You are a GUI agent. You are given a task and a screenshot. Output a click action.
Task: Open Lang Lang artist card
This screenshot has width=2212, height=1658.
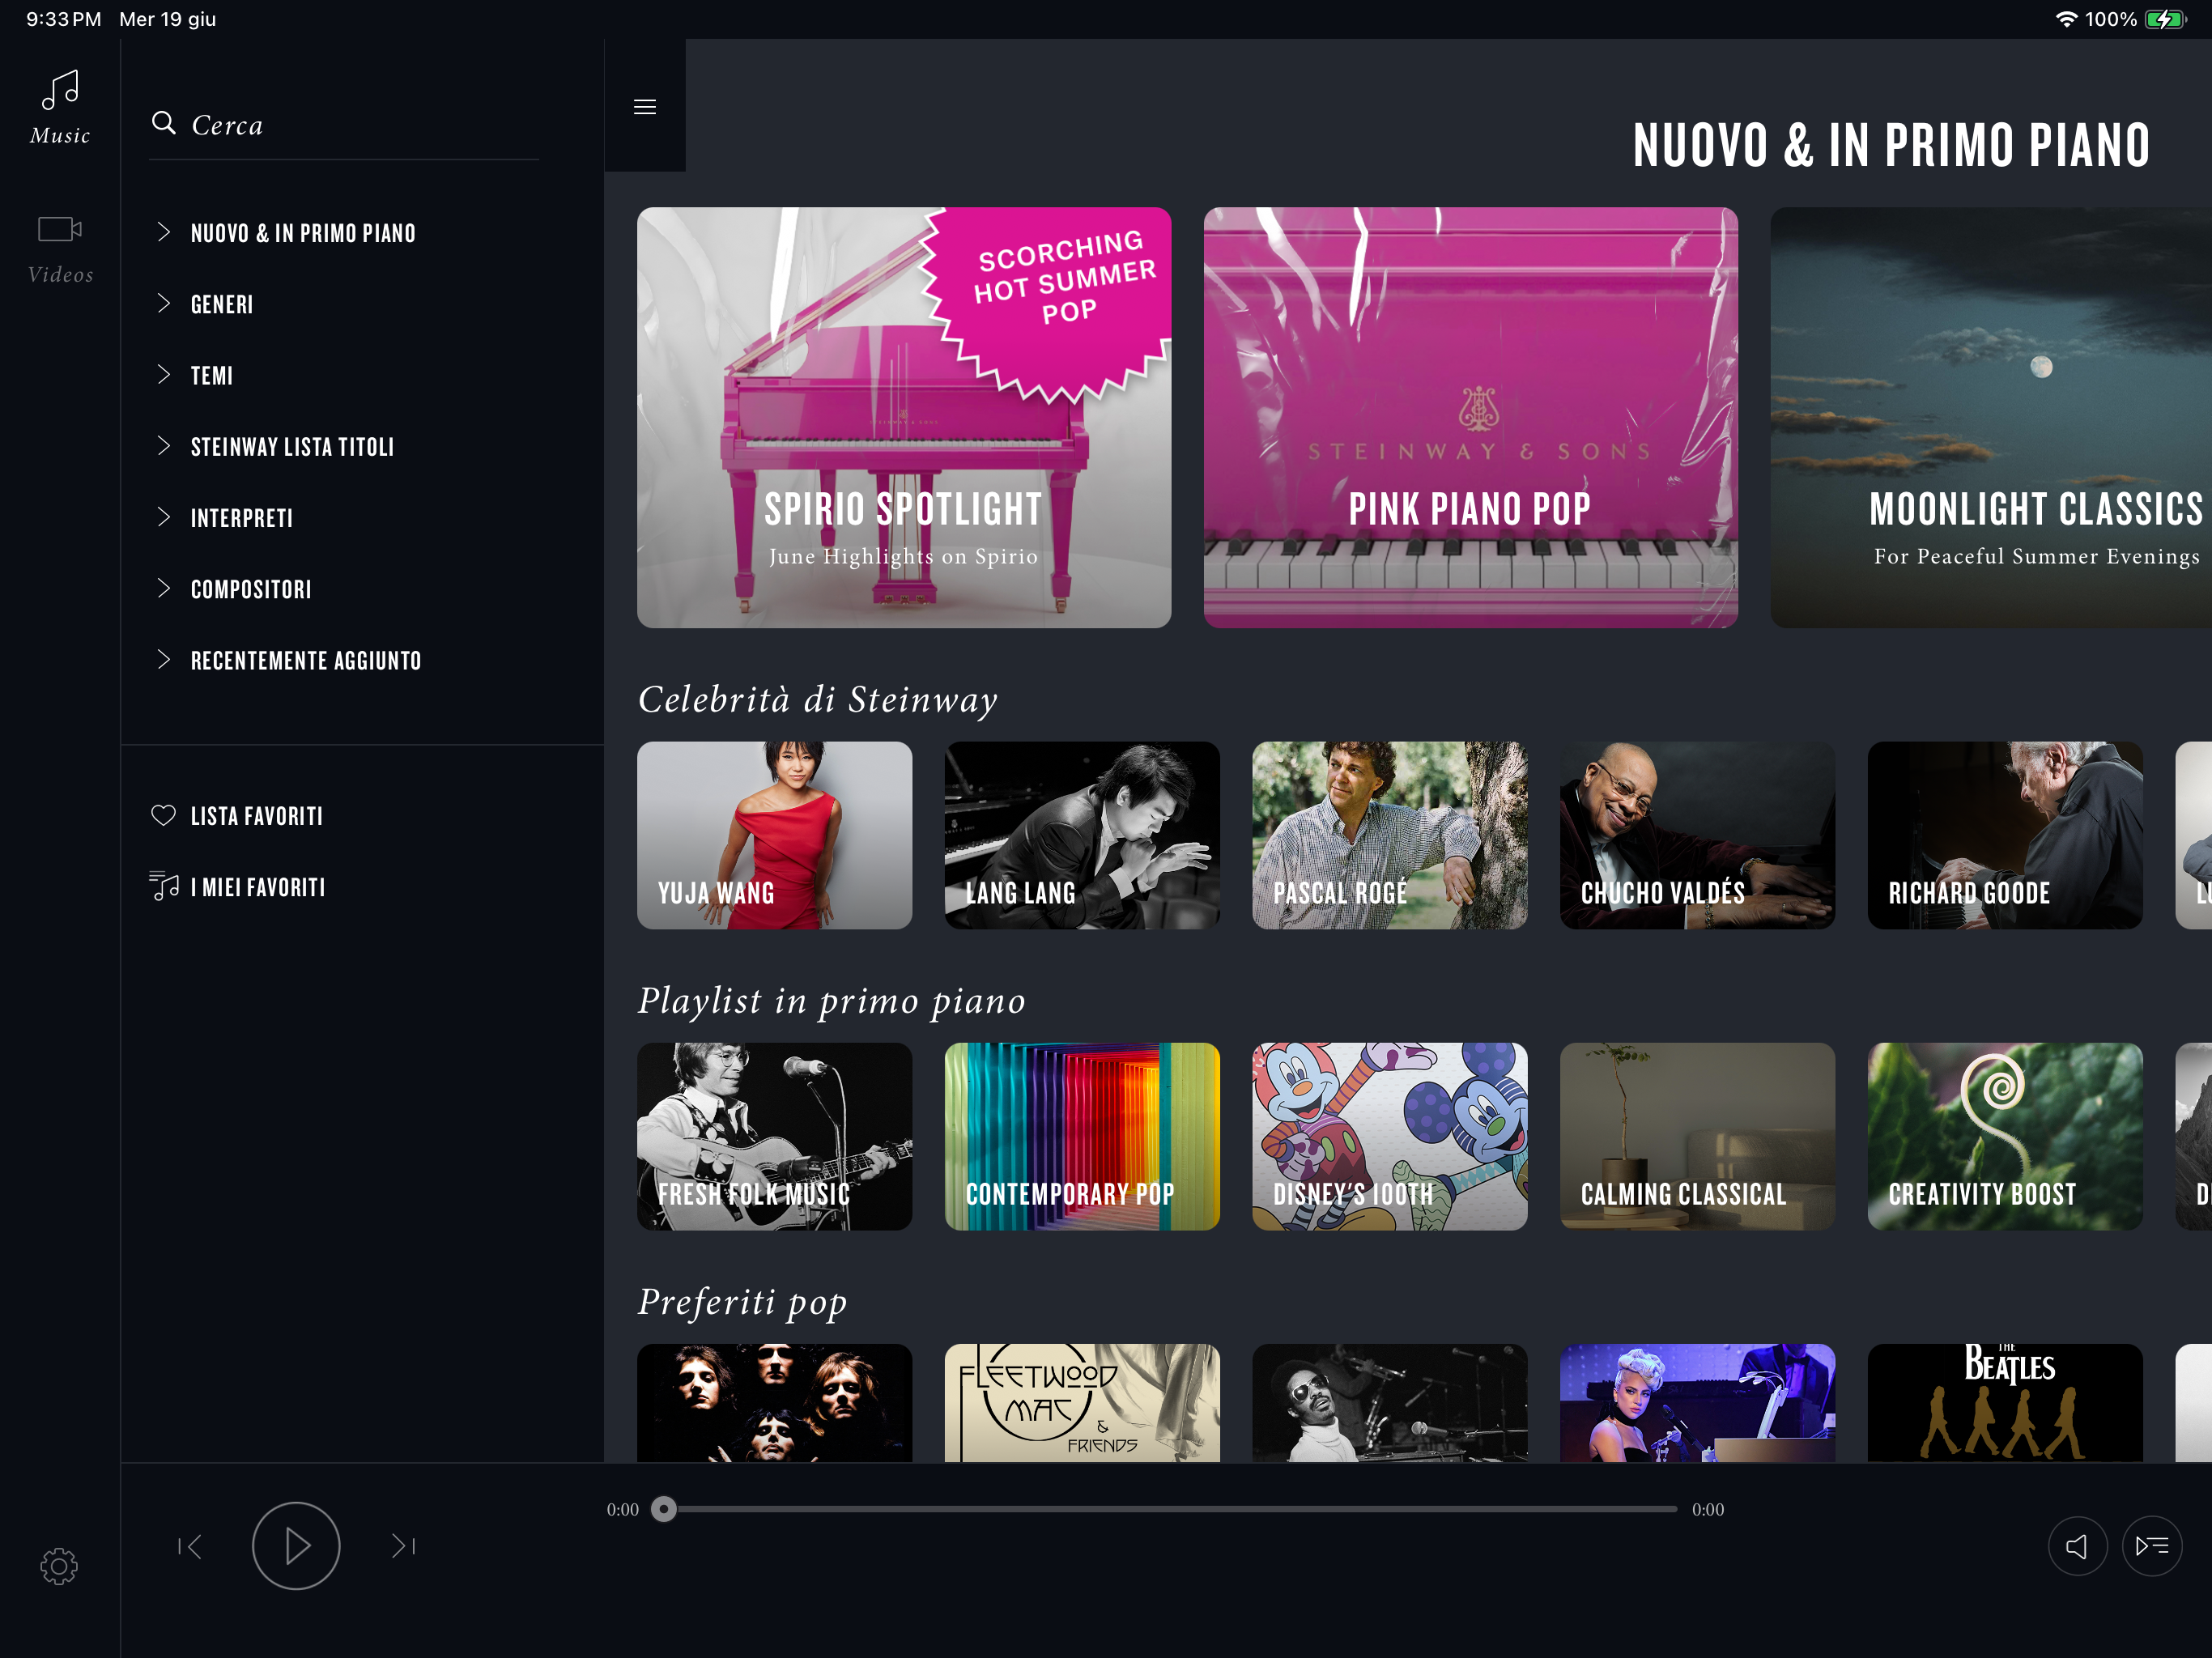point(1082,835)
